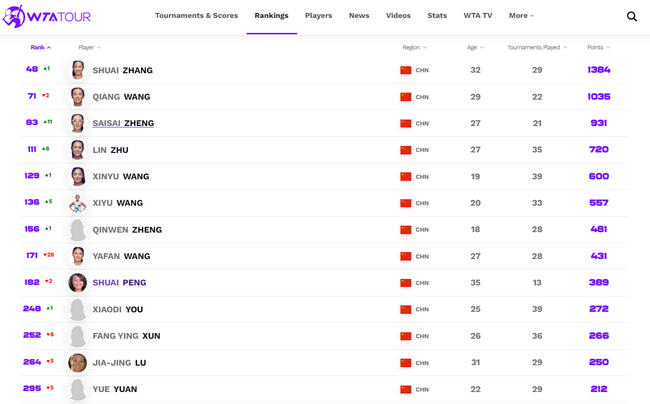Open YUE YUAN player link

tap(115, 389)
